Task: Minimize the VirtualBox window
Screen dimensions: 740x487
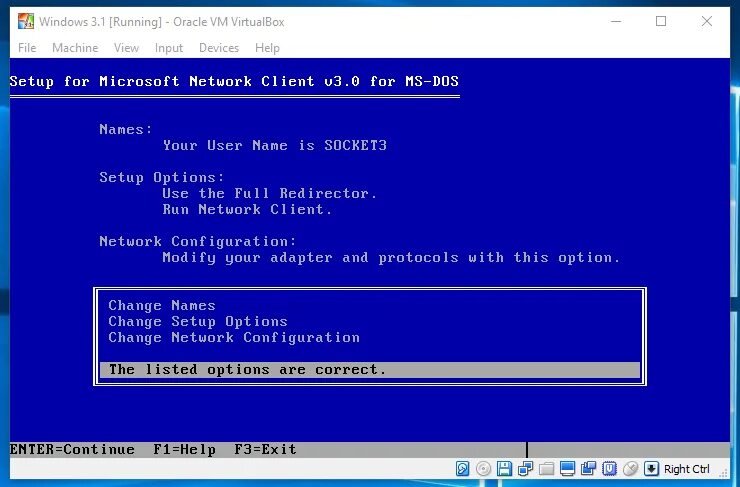Action: [616, 21]
